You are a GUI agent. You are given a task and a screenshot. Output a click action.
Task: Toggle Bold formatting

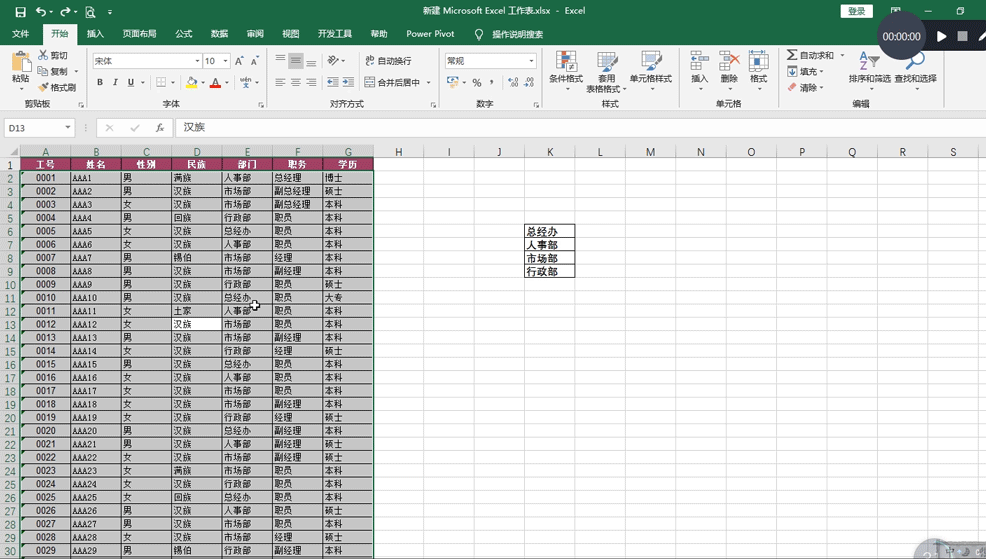pyautogui.click(x=99, y=82)
